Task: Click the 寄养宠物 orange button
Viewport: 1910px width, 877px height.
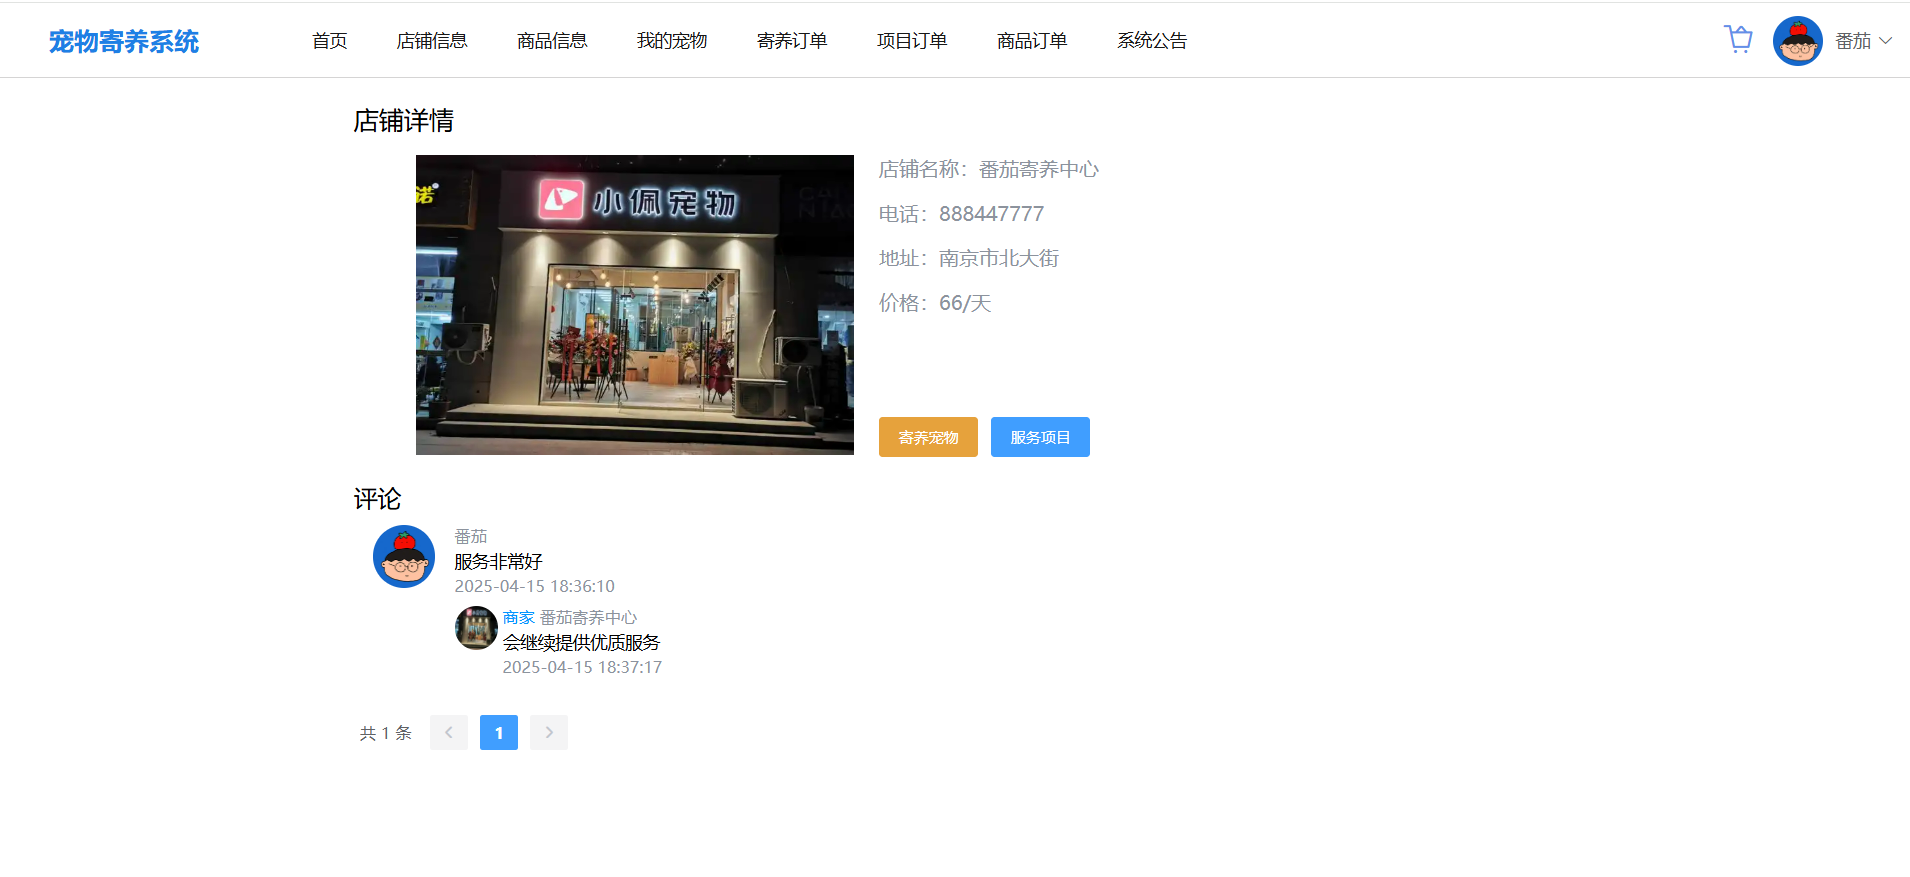Action: click(928, 437)
